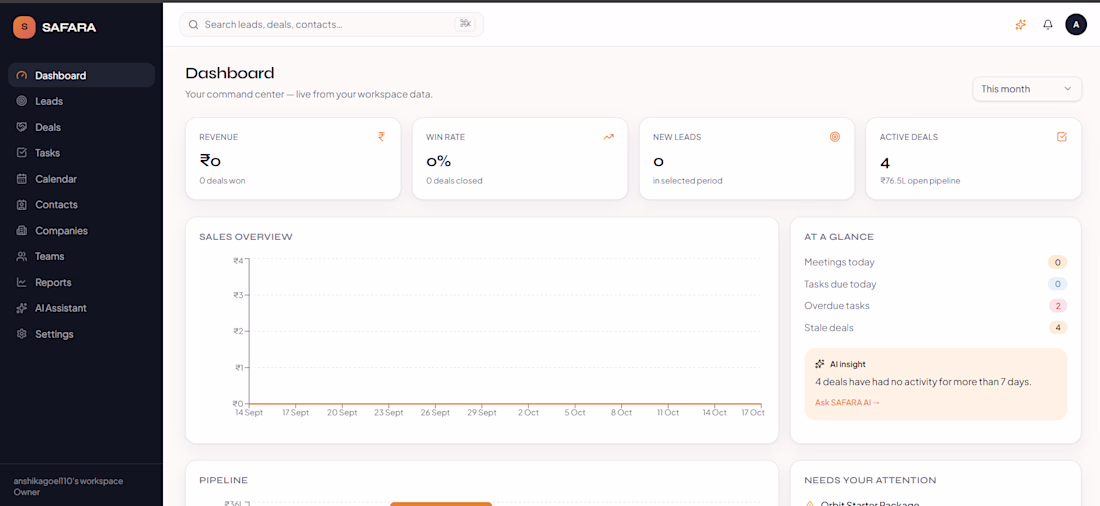Viewport: 1100px width, 506px height.
Task: Click the Overdue tasks count badge
Action: 1057,306
